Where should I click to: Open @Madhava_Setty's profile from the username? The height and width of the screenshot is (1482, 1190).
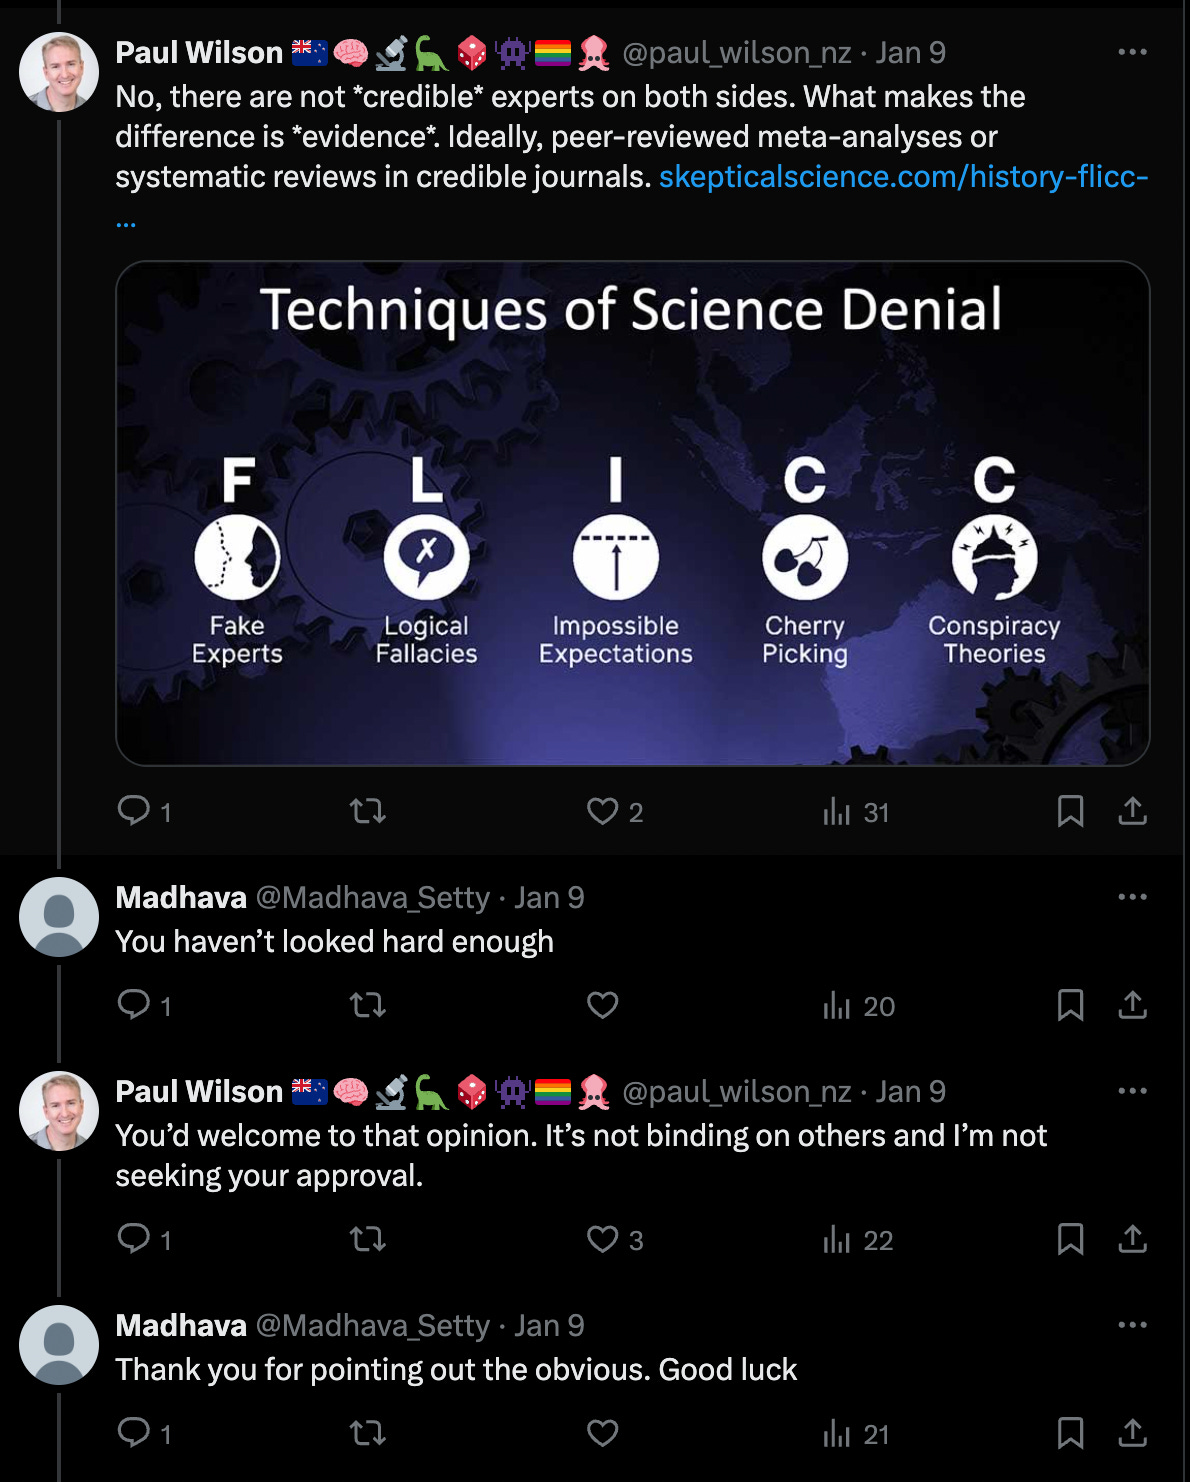373,897
